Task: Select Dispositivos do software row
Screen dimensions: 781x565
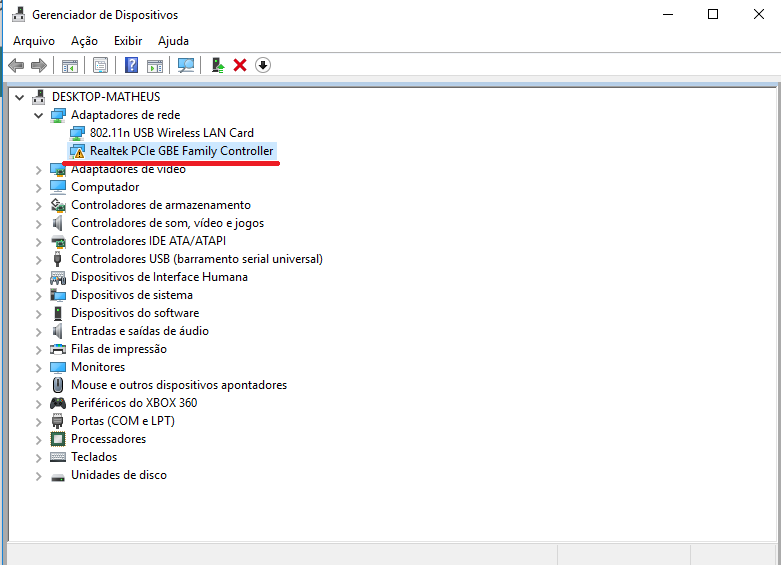Action: pos(135,313)
